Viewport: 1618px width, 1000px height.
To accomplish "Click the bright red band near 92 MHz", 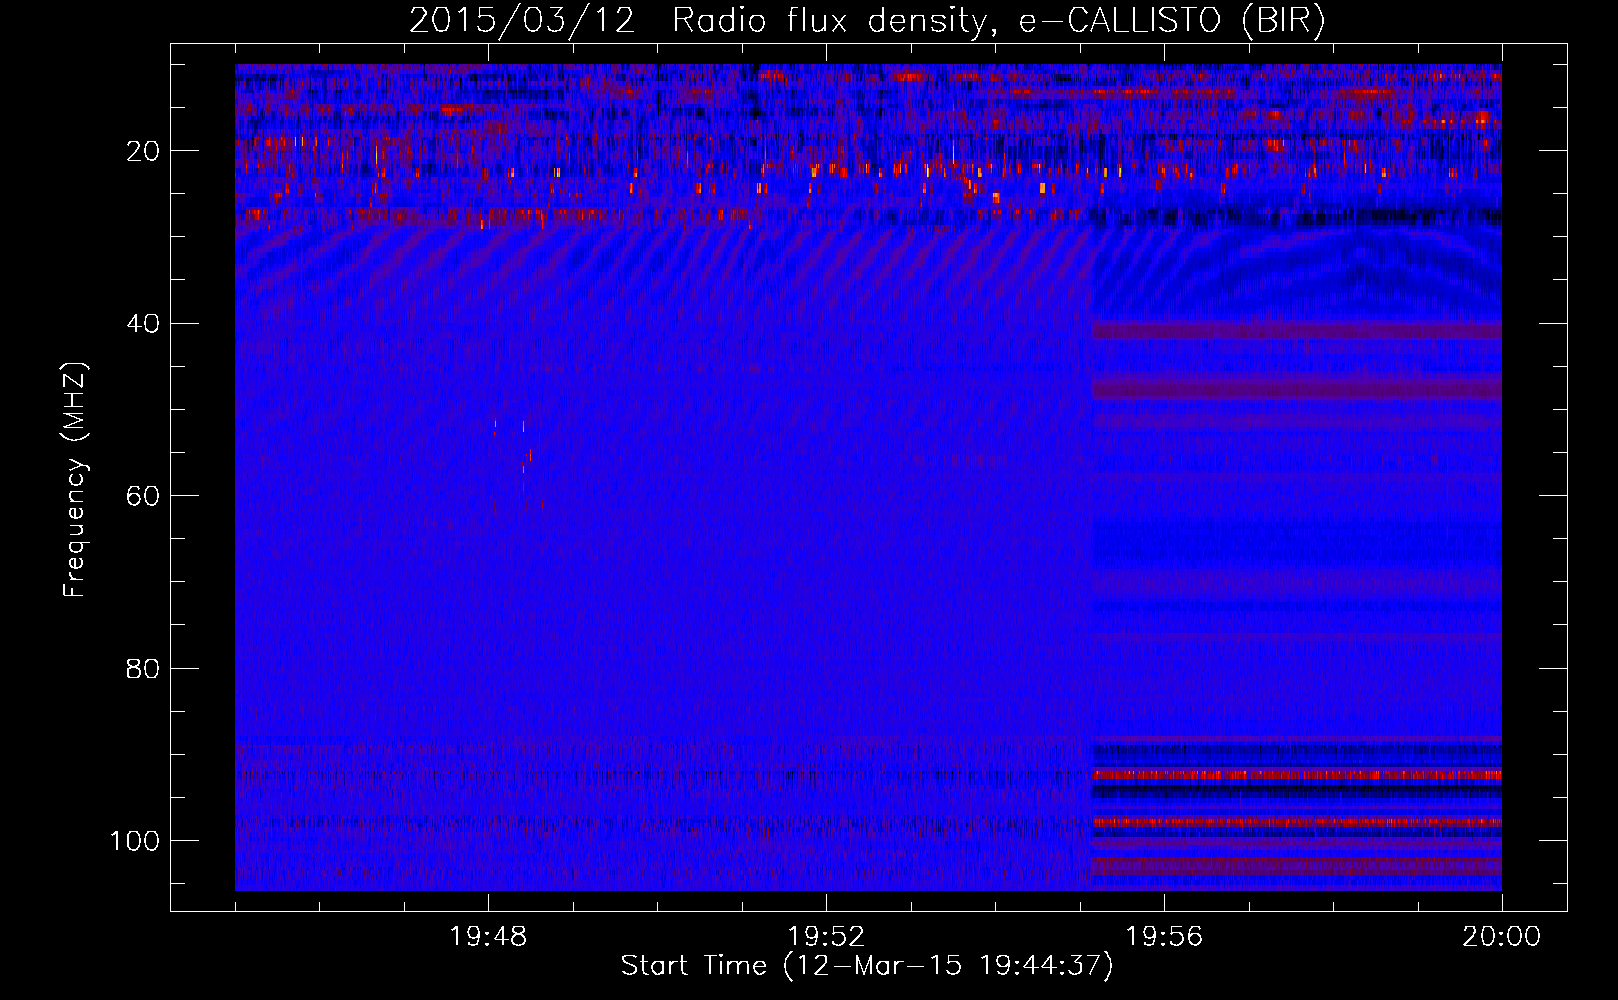I will pos(1297,775).
